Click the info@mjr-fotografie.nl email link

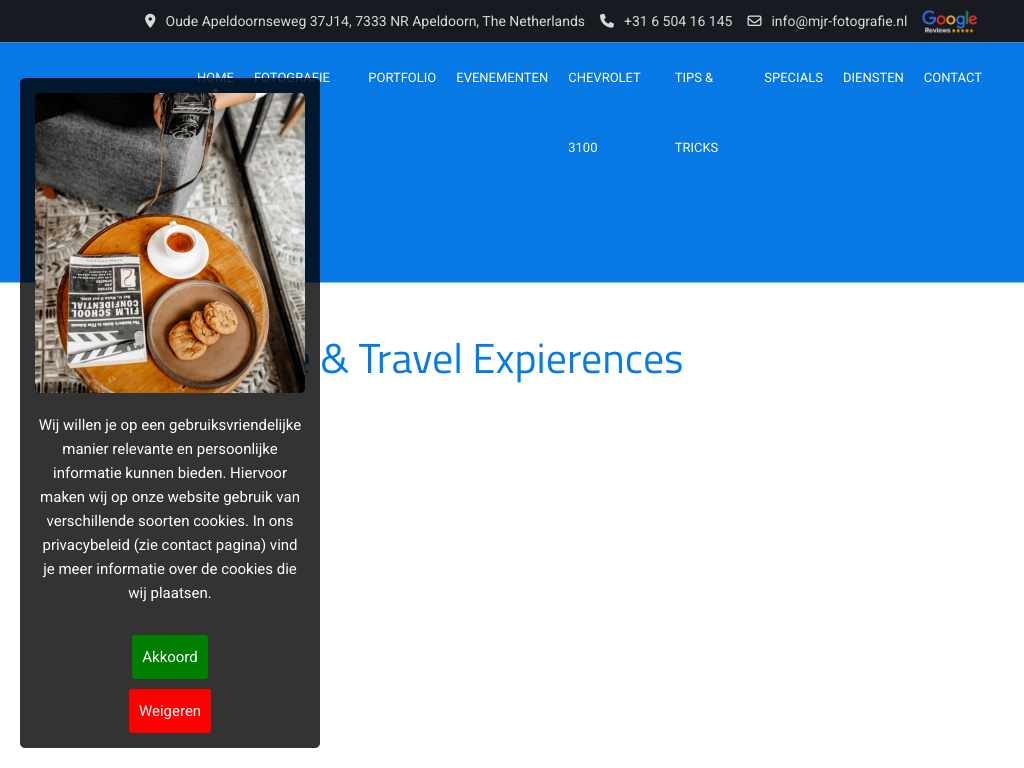coord(839,22)
